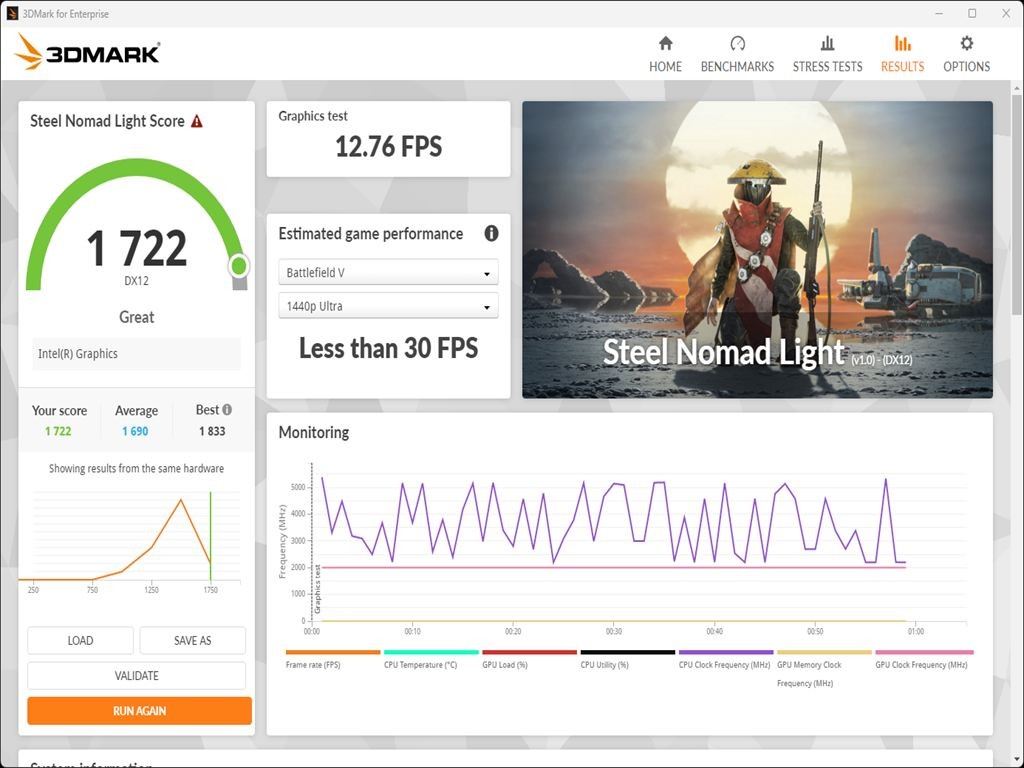The width and height of the screenshot is (1024, 768).
Task: Click the Your score value 1 722
Action: pos(58,431)
